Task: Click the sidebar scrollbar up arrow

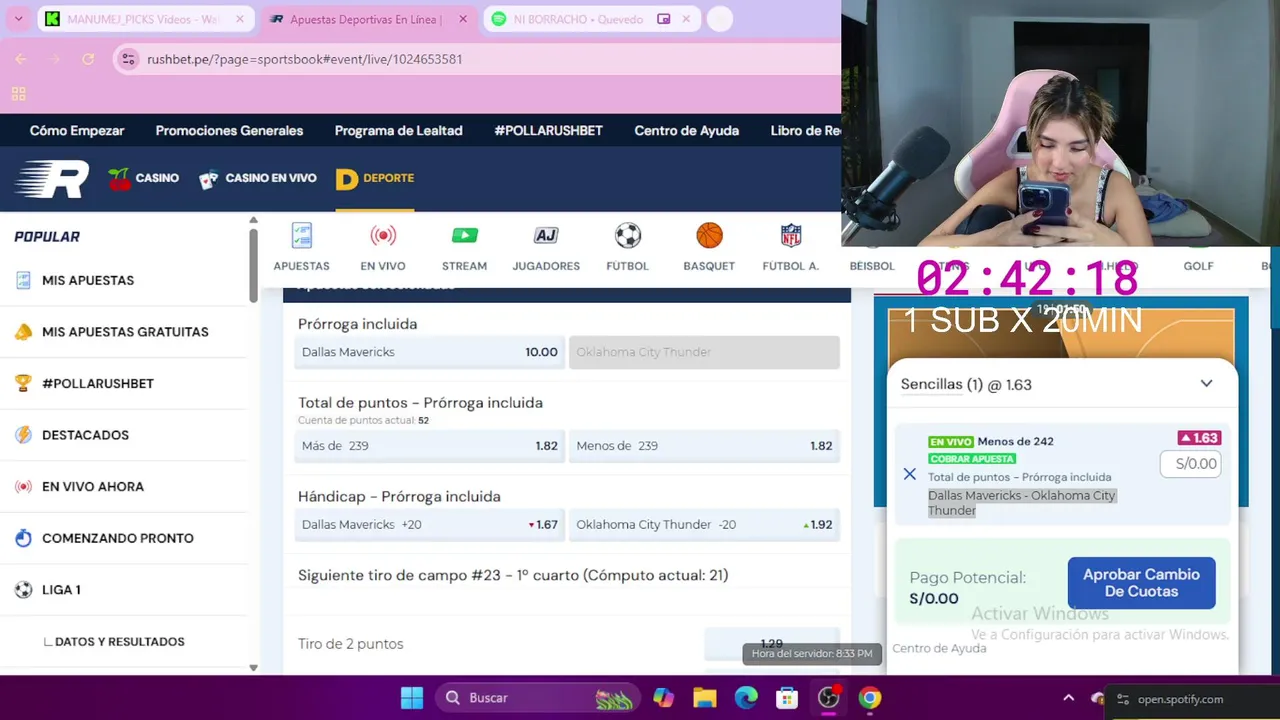Action: click(x=253, y=220)
